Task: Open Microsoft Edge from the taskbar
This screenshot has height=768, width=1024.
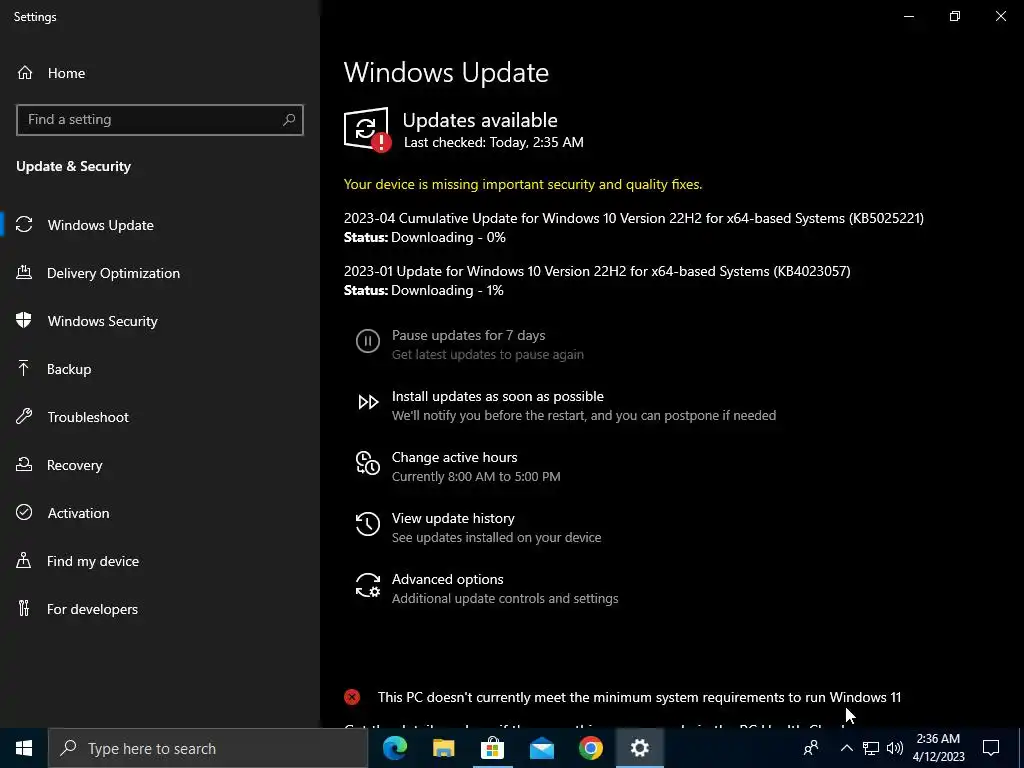Action: click(394, 748)
